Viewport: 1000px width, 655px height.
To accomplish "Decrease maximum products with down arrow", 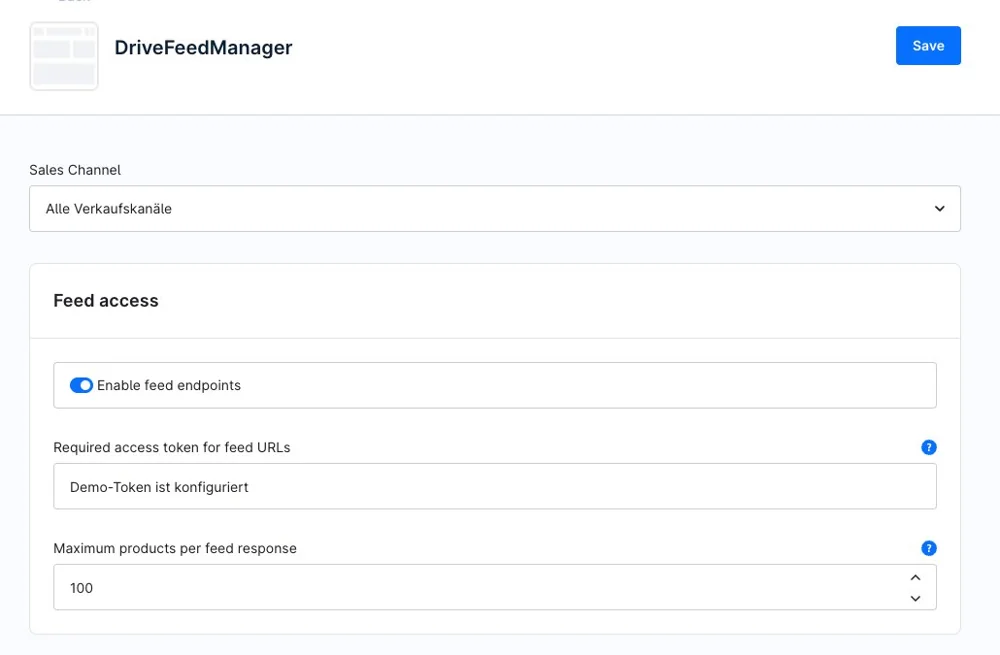I will click(x=915, y=598).
